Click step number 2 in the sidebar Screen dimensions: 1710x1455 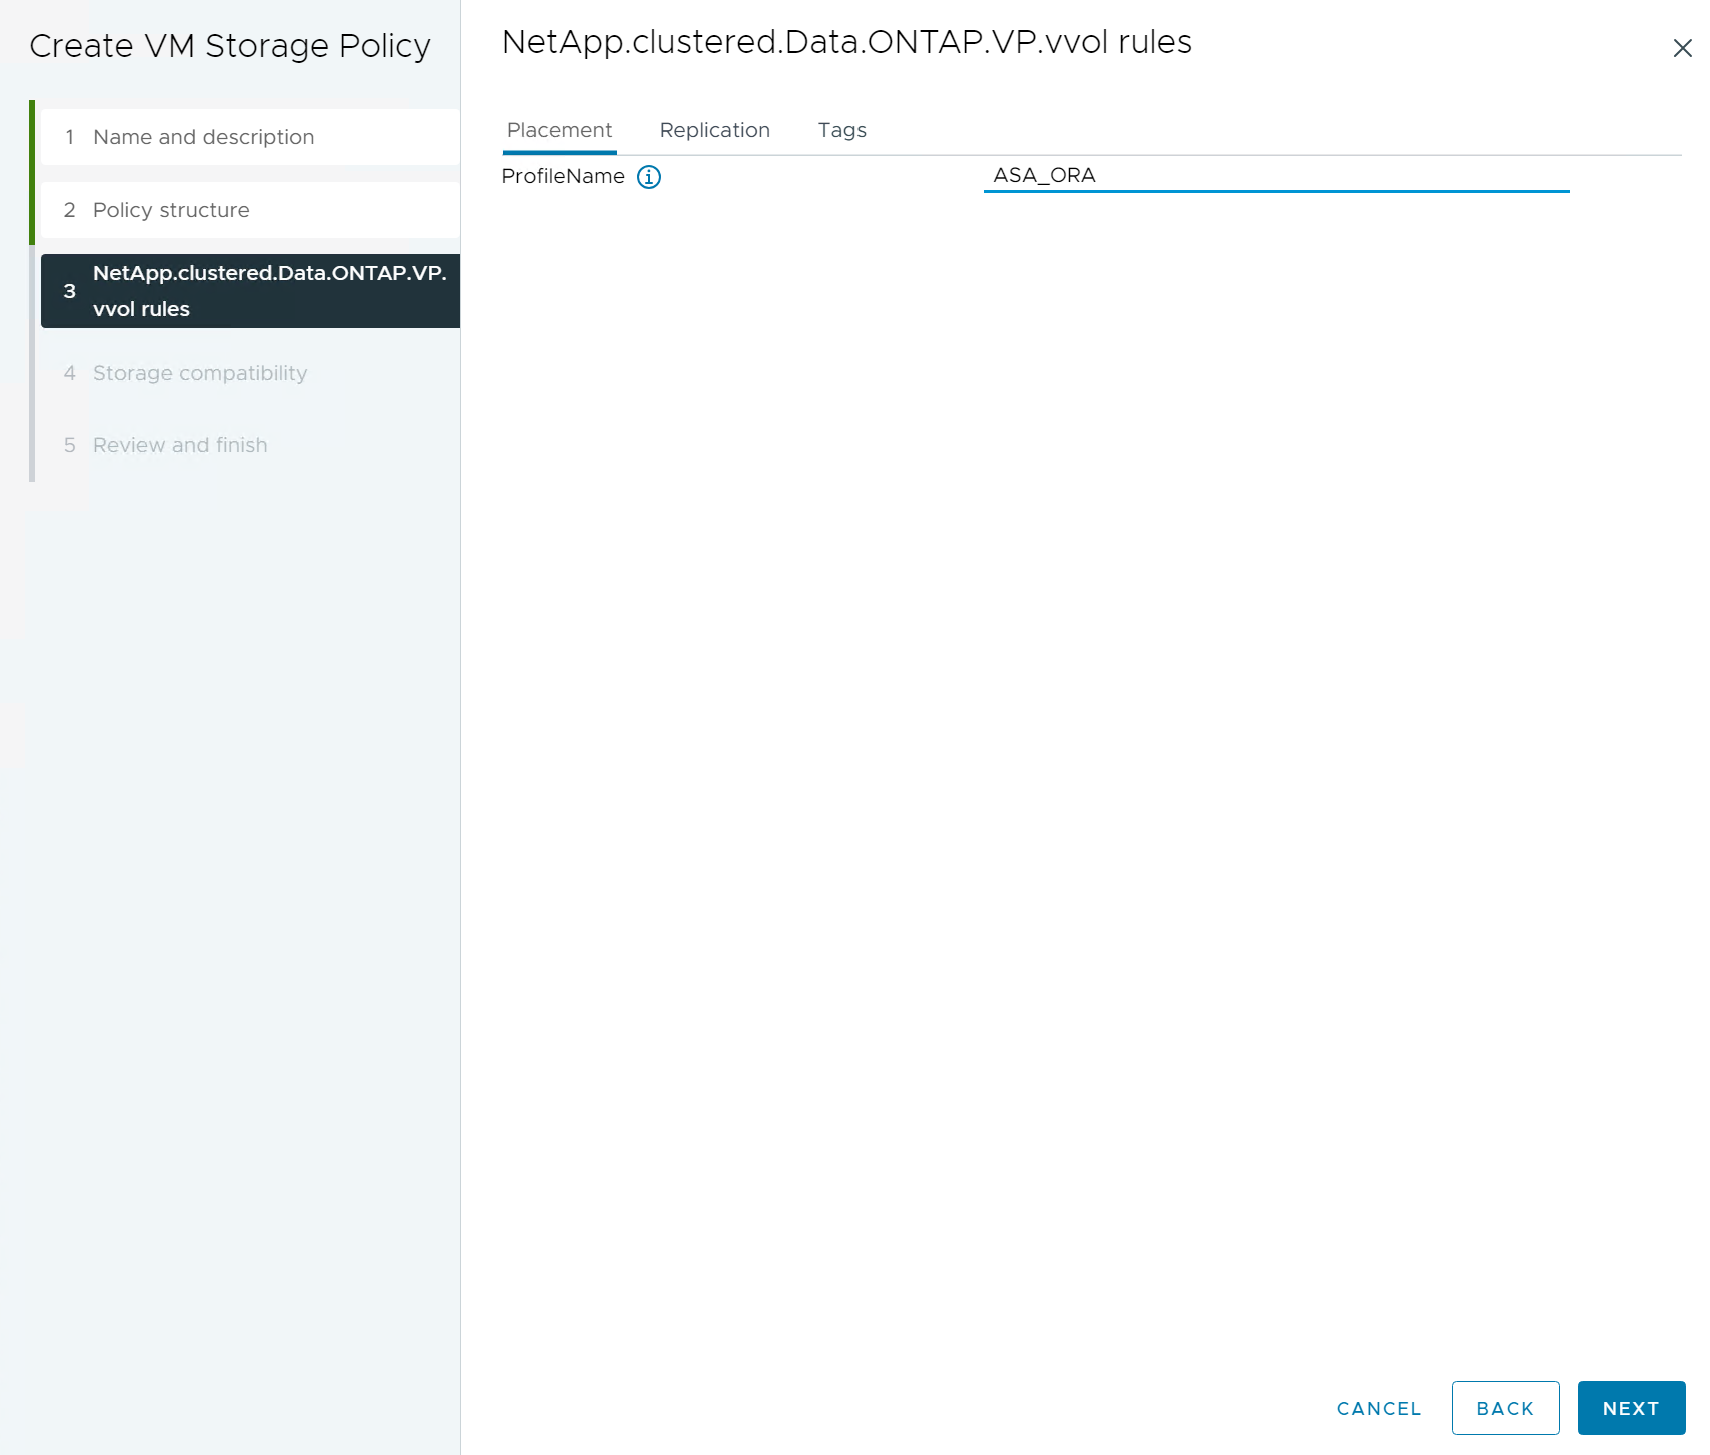(69, 210)
